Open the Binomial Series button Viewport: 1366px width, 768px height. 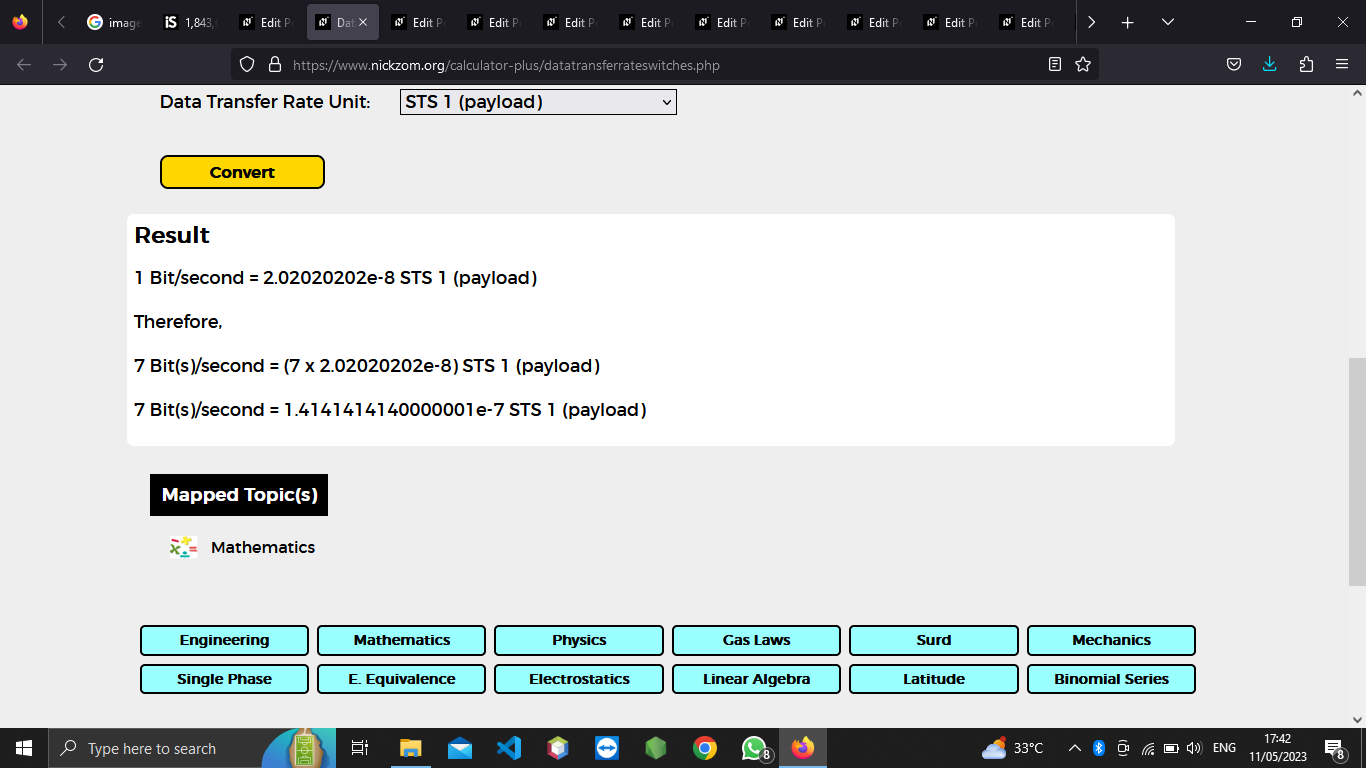1111,679
